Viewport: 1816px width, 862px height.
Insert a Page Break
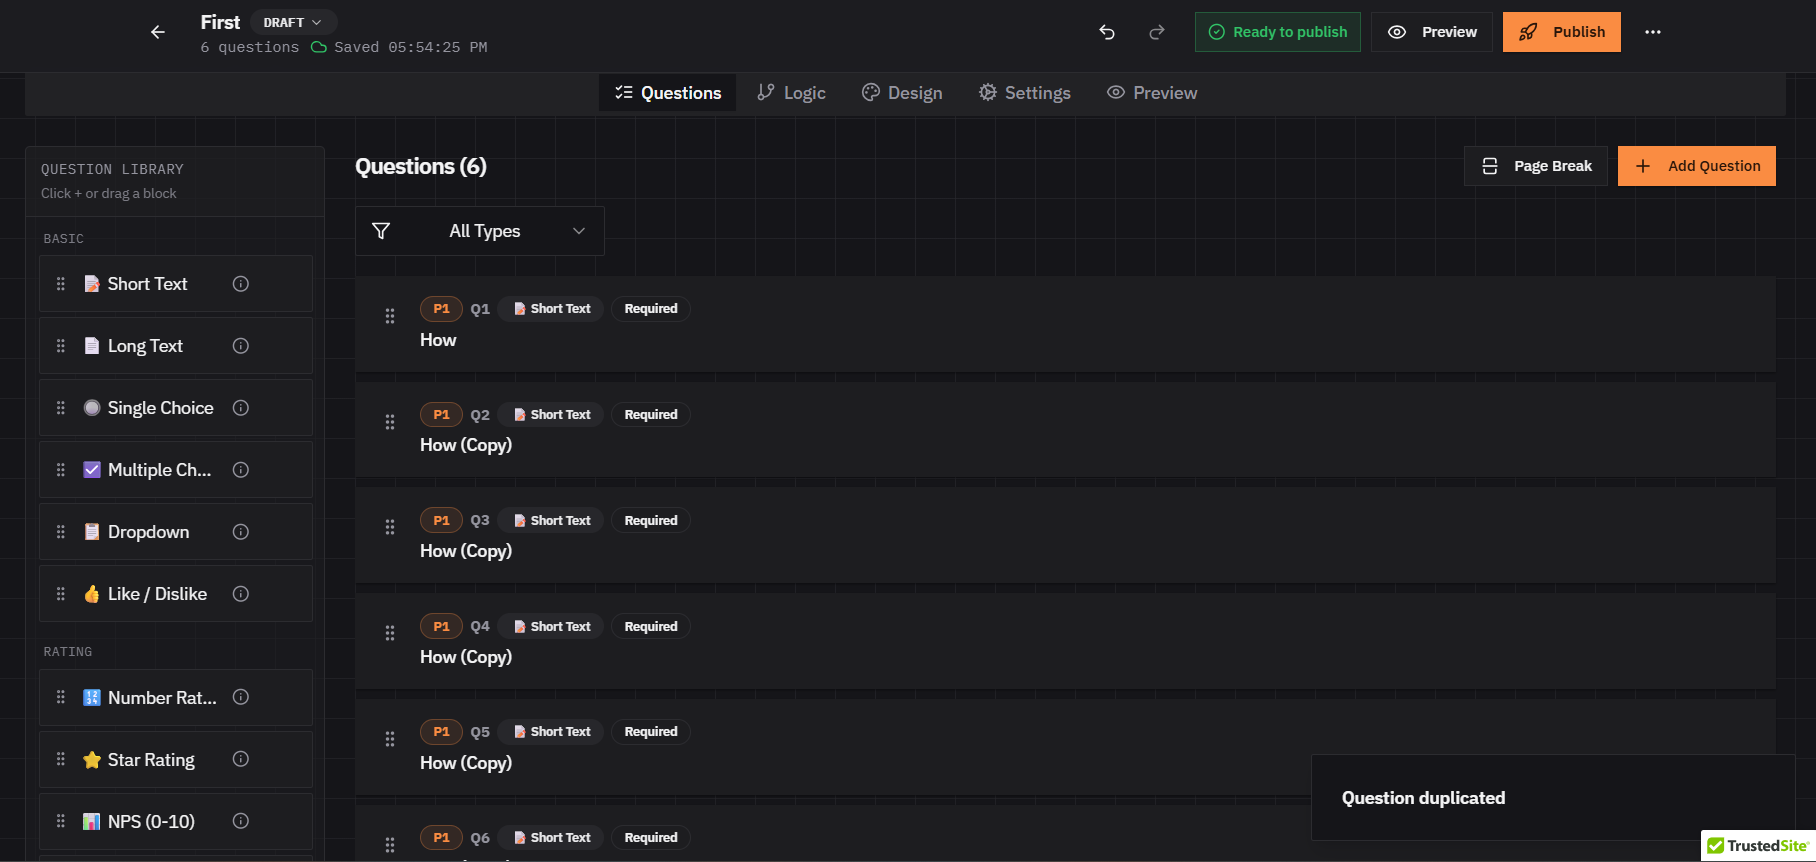tap(1536, 166)
